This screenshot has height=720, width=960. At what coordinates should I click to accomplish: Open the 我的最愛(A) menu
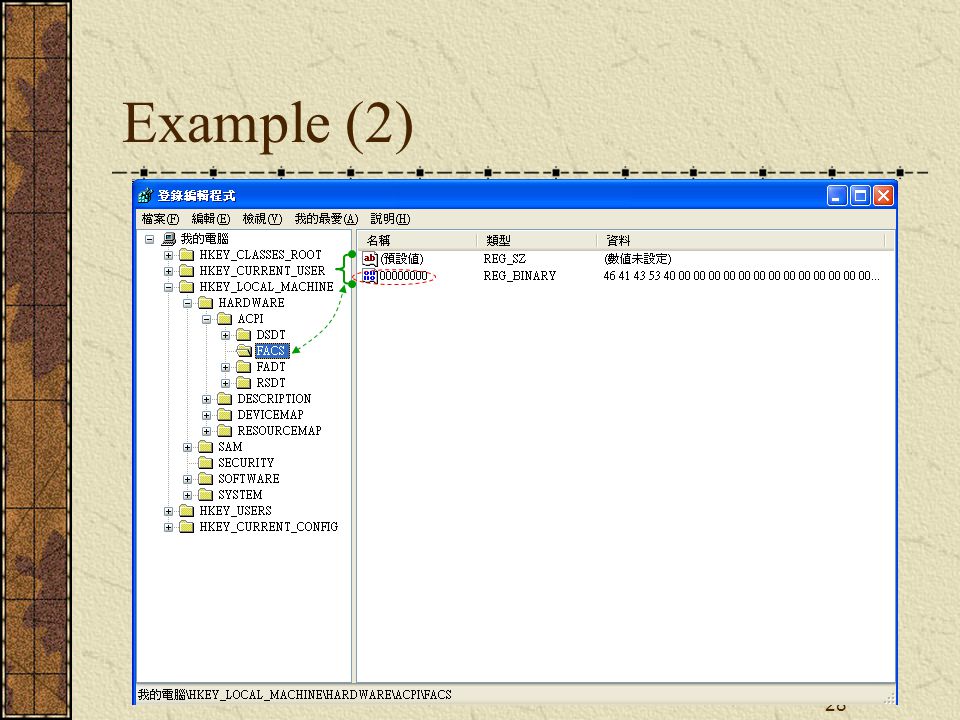pos(326,219)
